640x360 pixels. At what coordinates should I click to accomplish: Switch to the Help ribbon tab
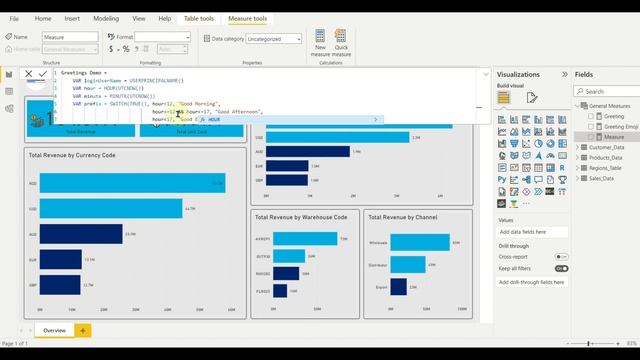164,19
